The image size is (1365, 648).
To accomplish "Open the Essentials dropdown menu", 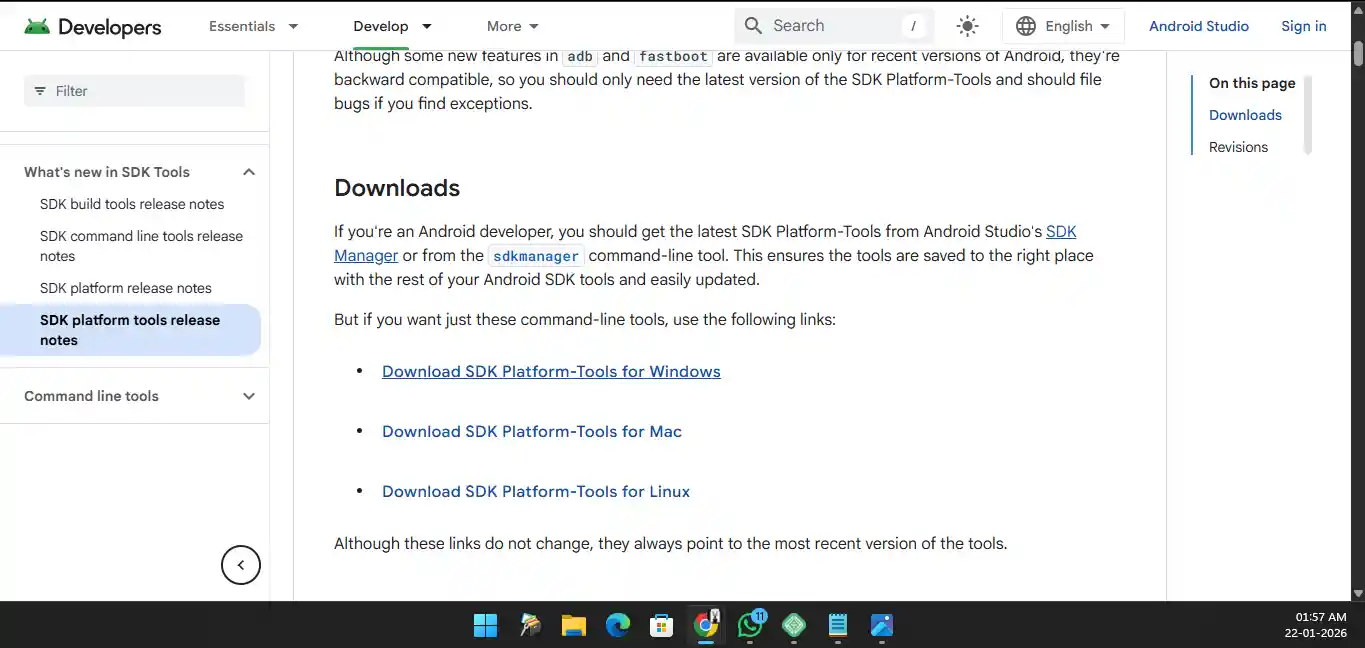I will (253, 27).
